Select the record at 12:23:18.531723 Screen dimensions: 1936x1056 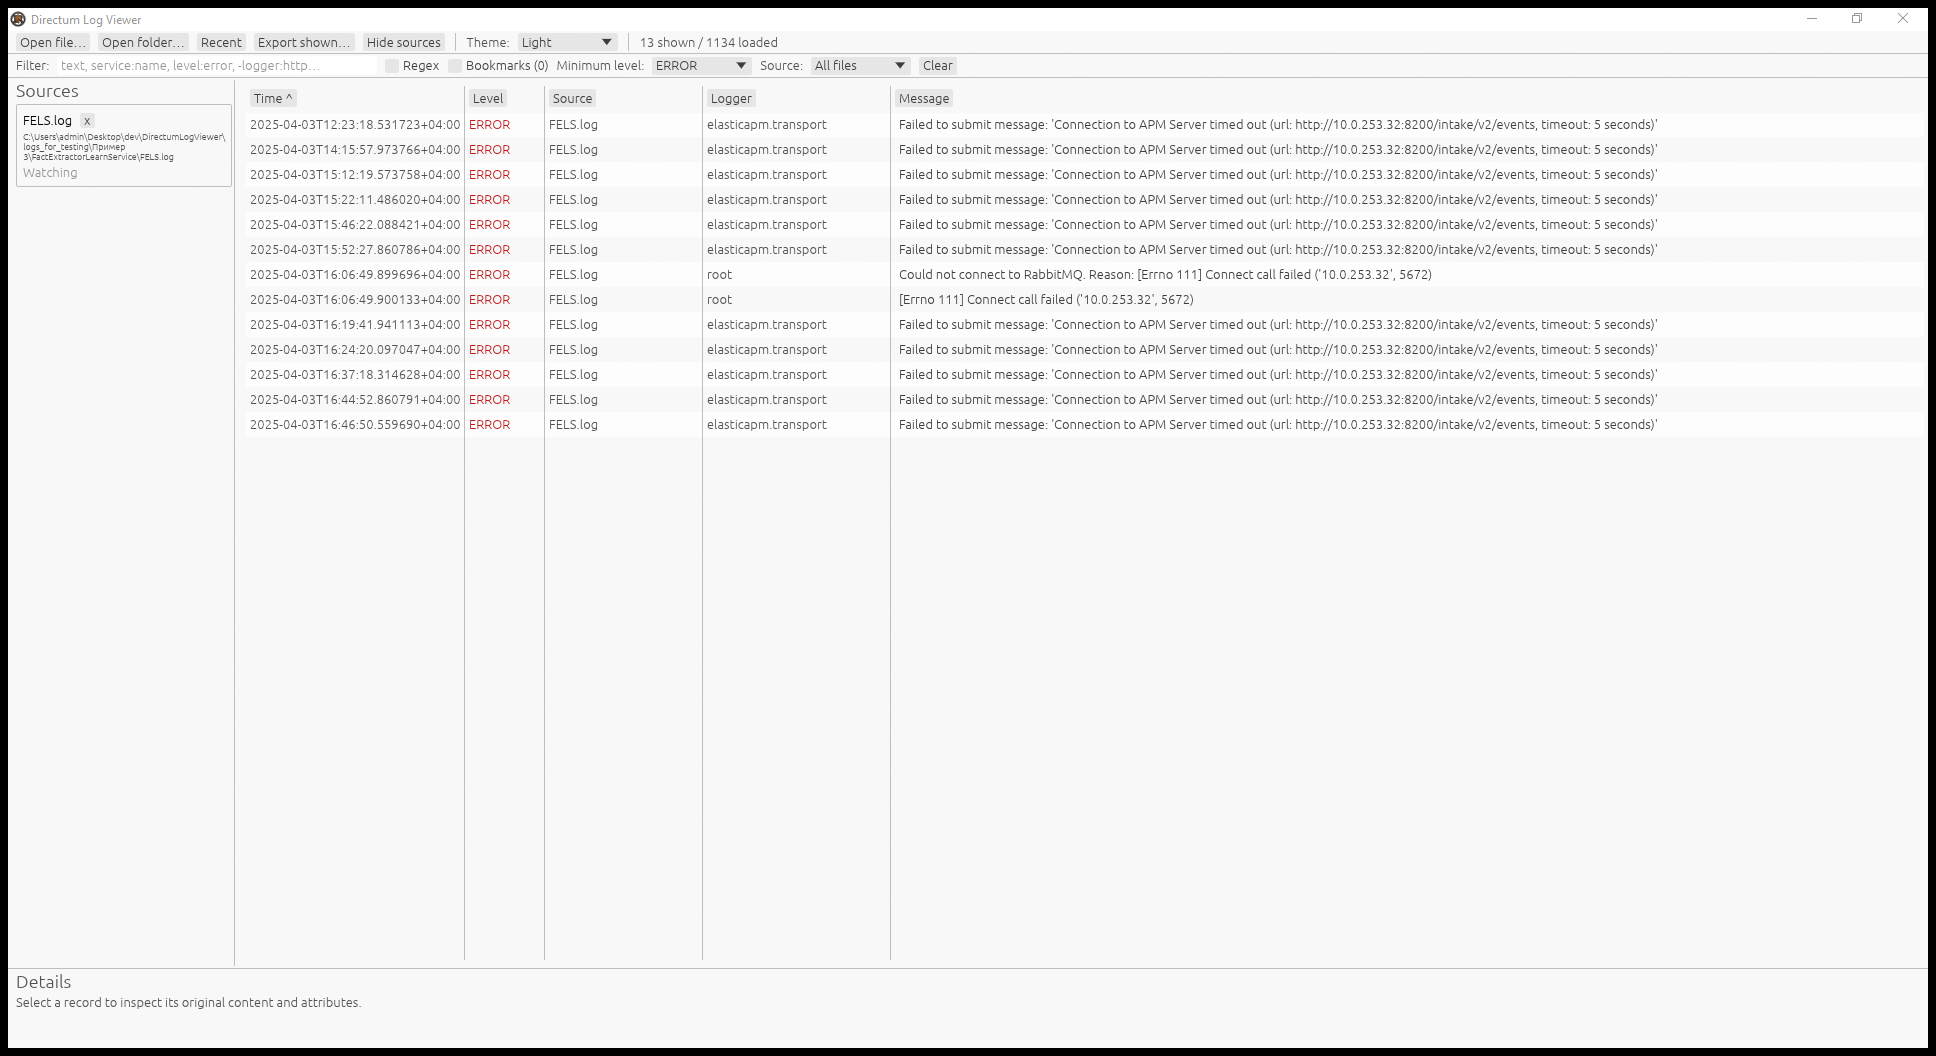pyautogui.click(x=1083, y=125)
